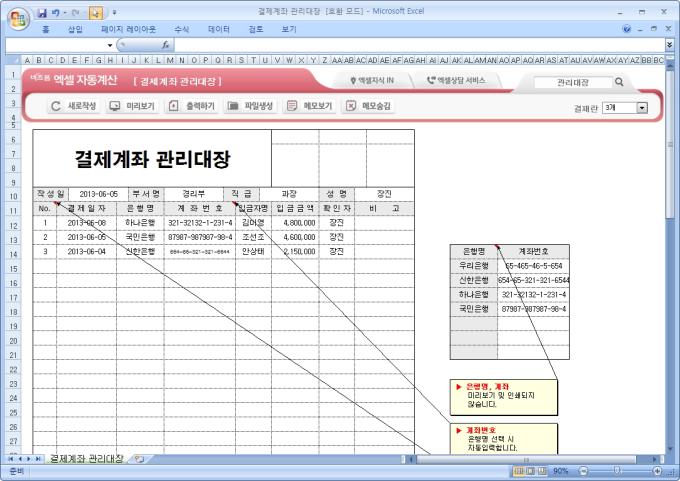Open the 데이터 ribbon tab
The height and width of the screenshot is (481, 680).
pos(219,29)
